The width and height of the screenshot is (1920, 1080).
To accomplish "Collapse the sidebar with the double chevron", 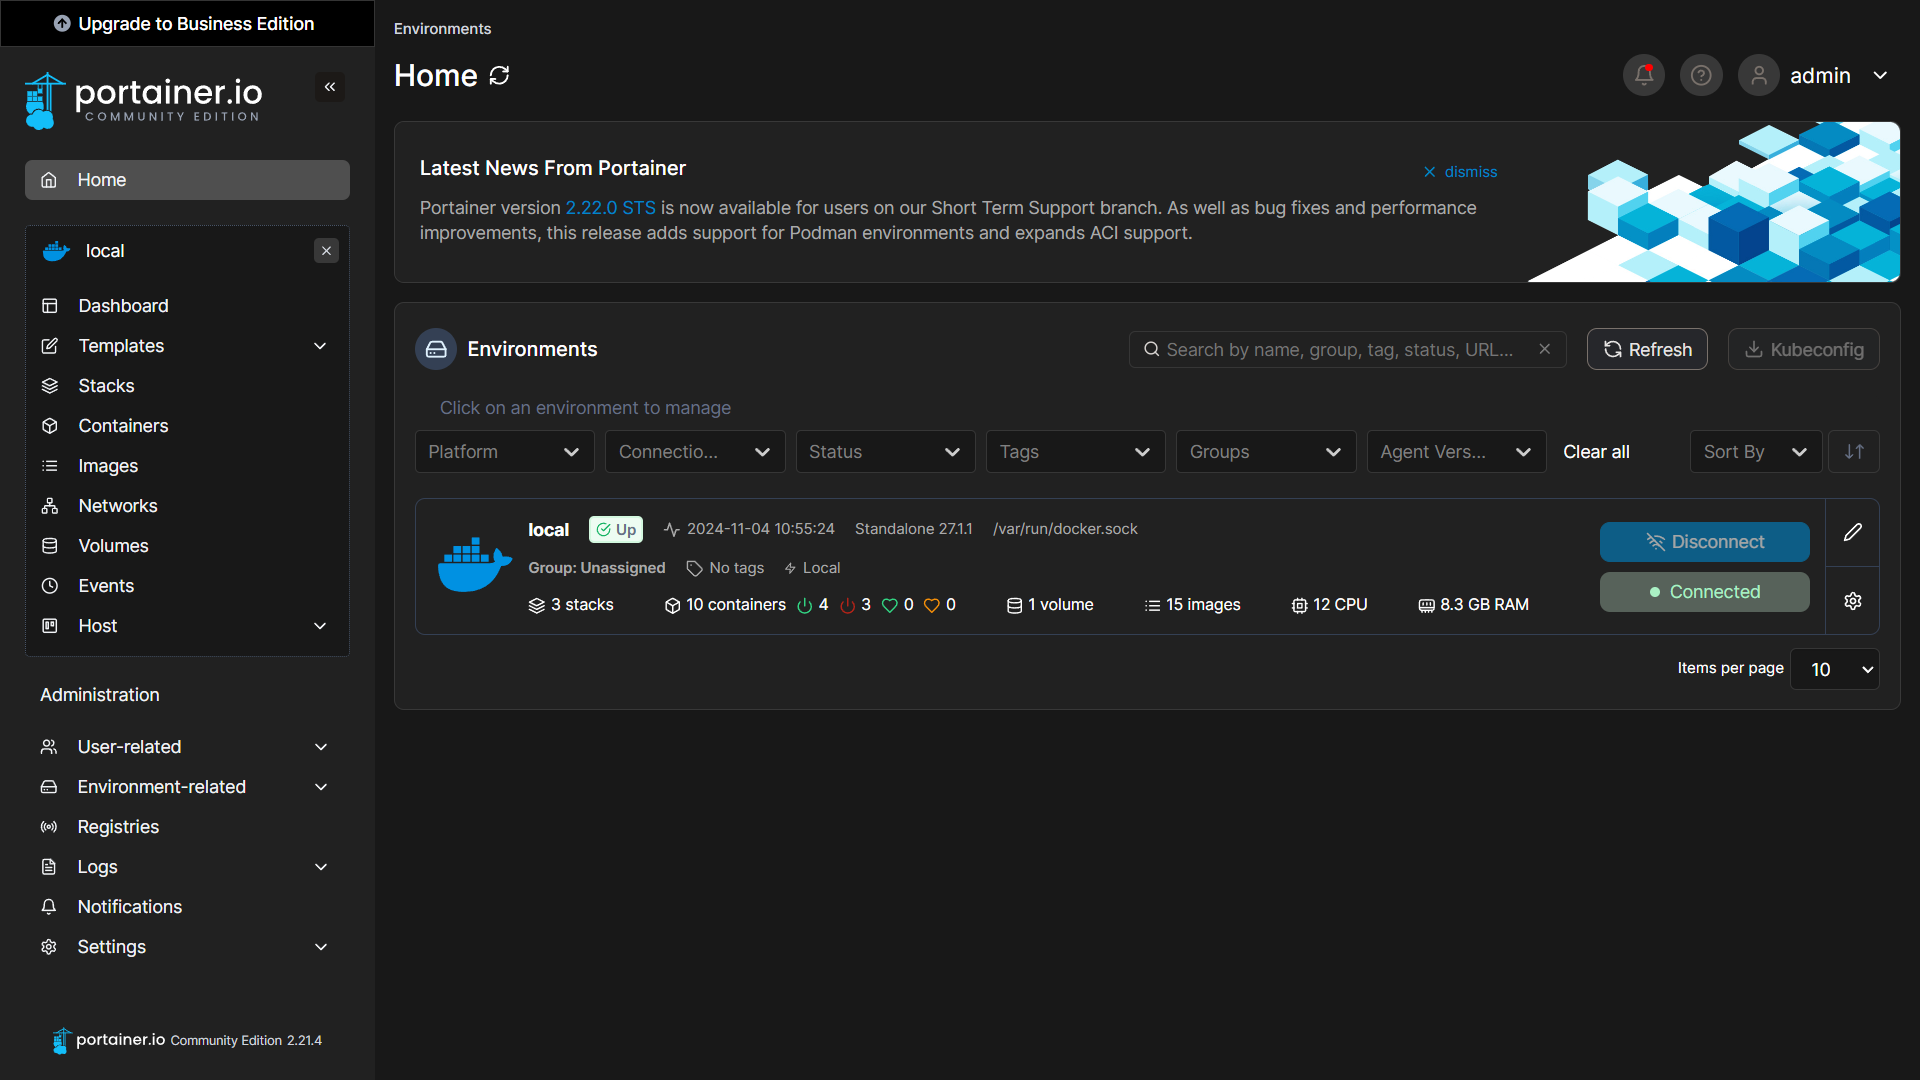I will pyautogui.click(x=330, y=87).
